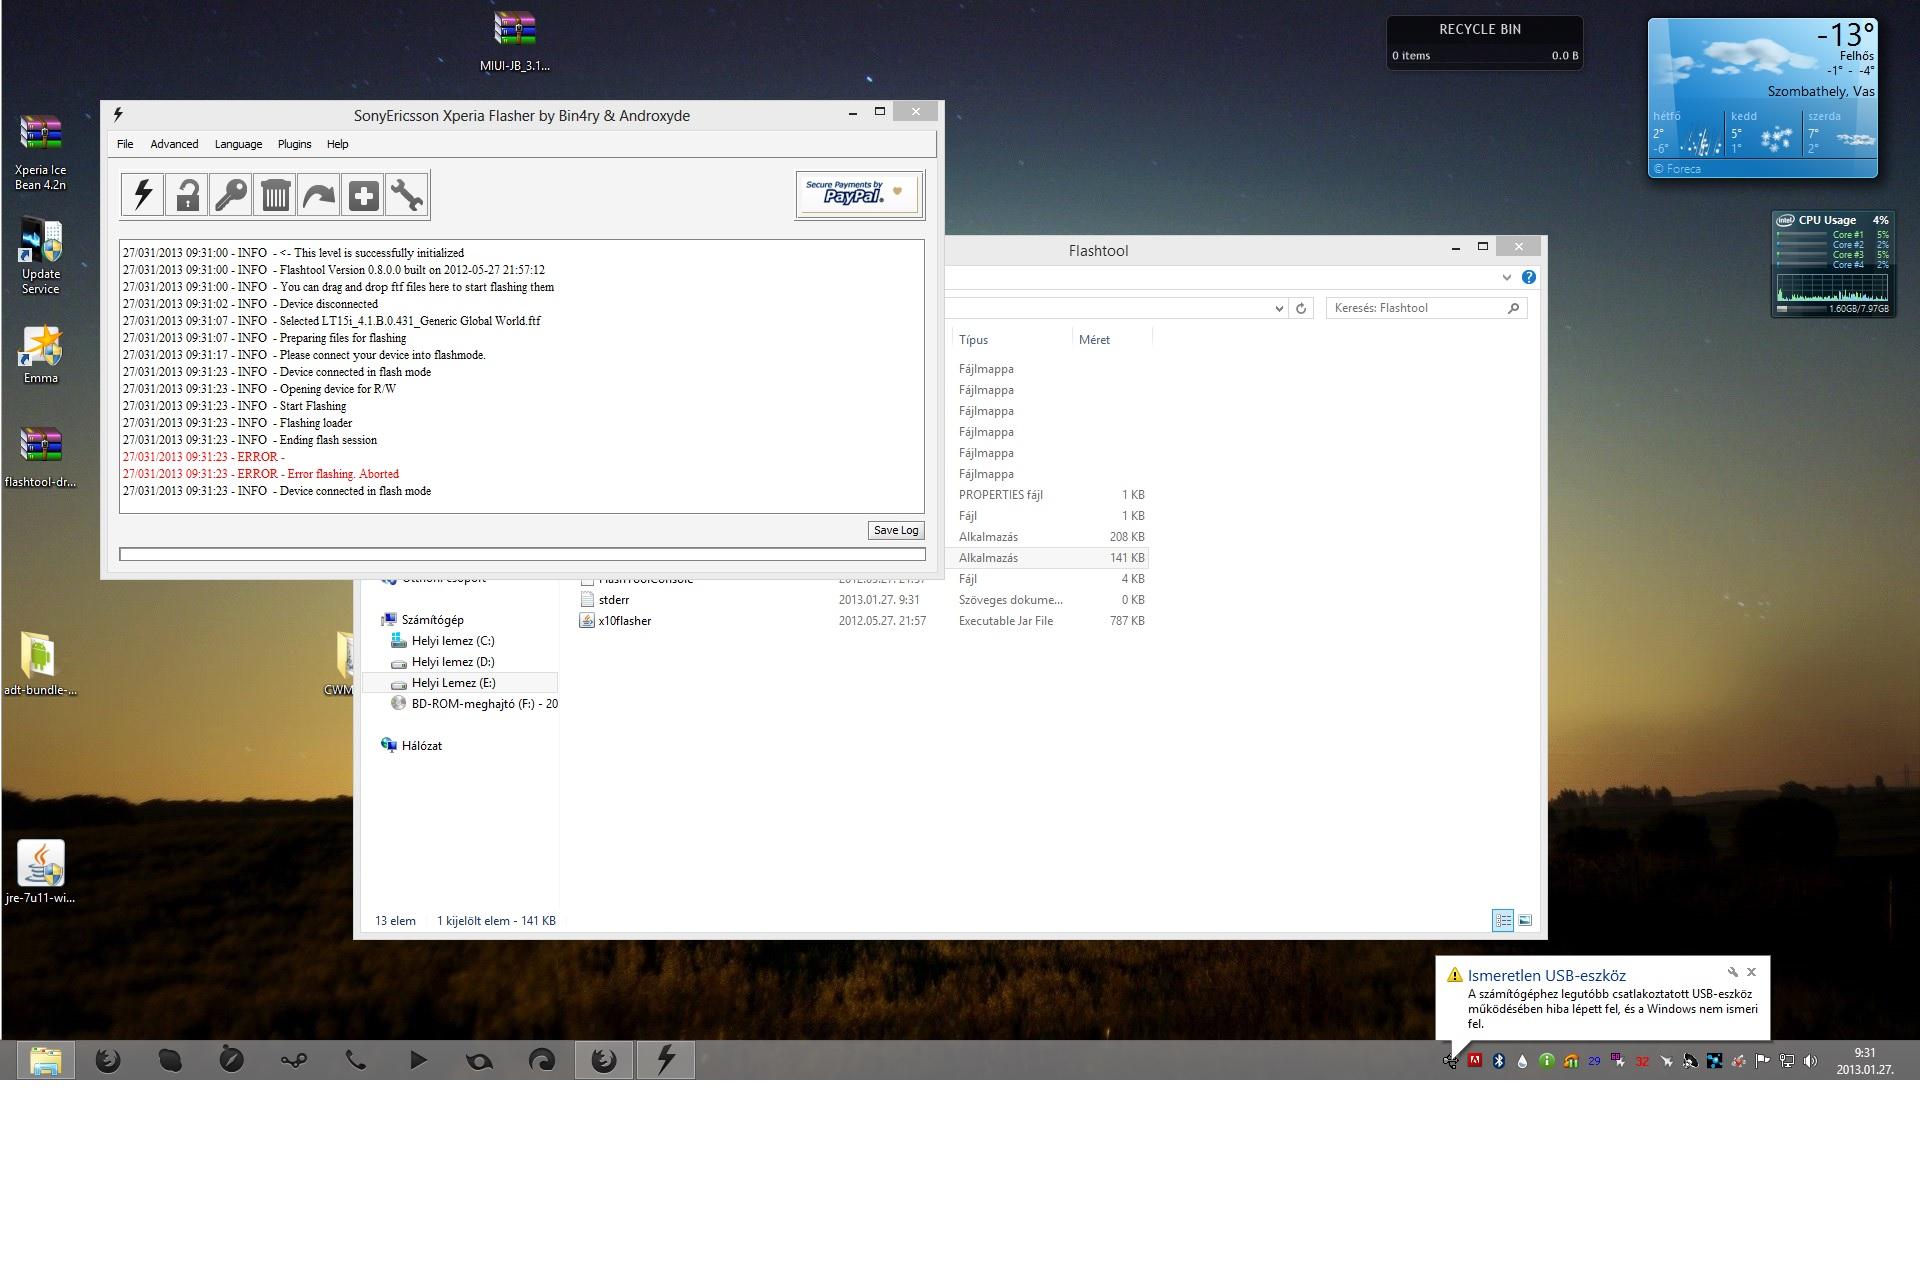Viewport: 1920px width, 1280px height.
Task: Click the 'Flashtool Version 0.8.0.0' log line
Action: 334,270
